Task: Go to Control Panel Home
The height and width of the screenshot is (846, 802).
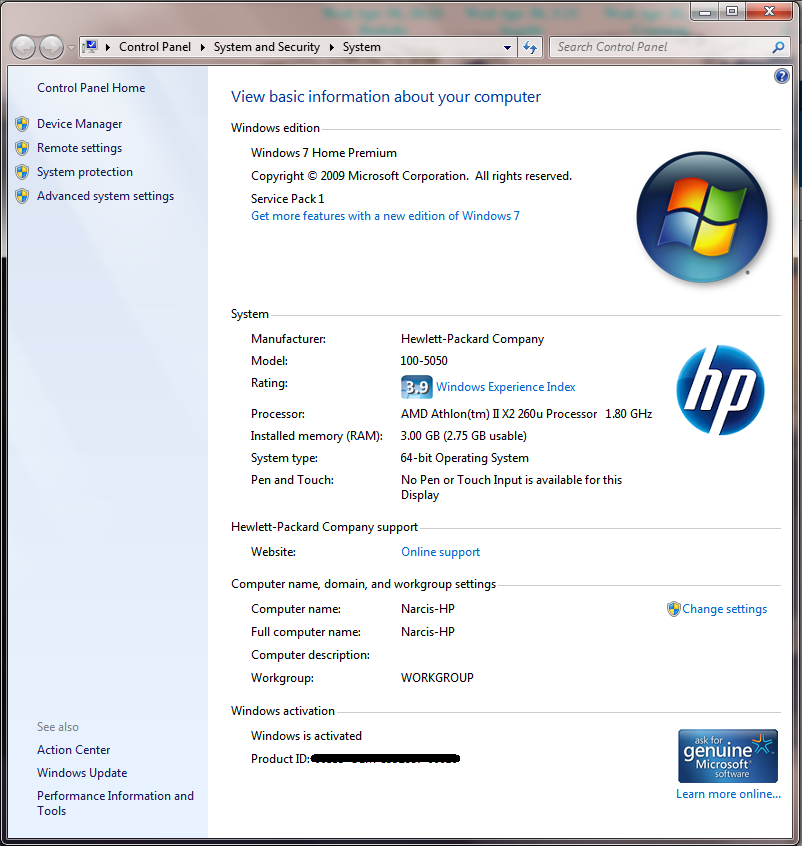Action: [91, 88]
